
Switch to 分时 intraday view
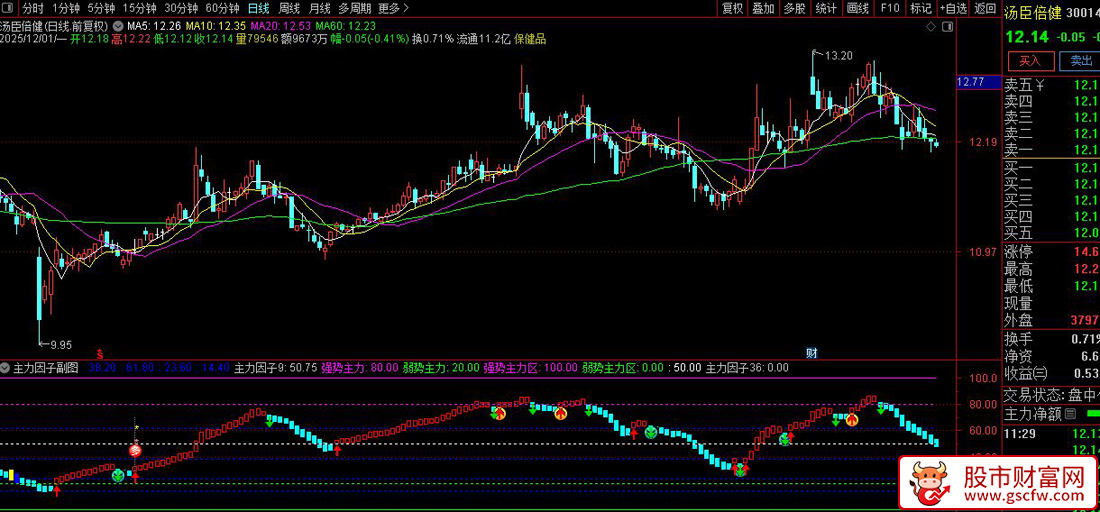tap(33, 8)
